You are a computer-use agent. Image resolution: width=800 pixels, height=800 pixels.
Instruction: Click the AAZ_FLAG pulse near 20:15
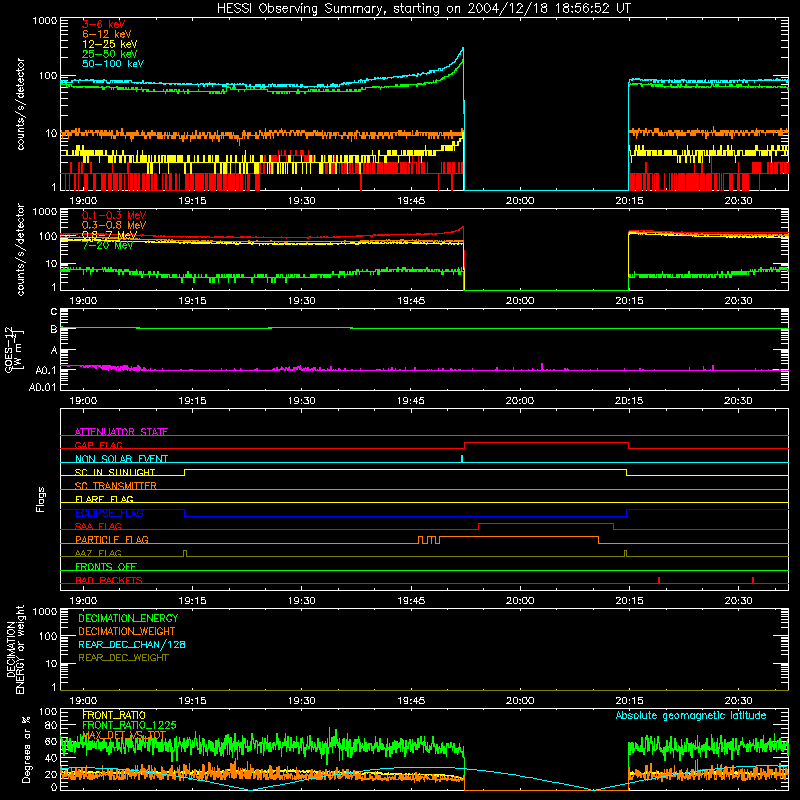coord(626,553)
